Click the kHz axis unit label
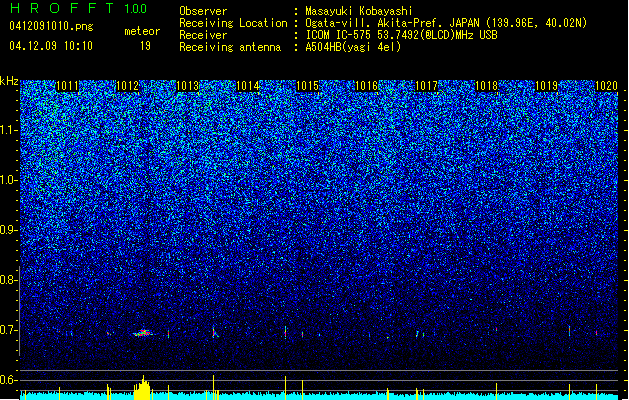The width and height of the screenshot is (629, 400). point(9,81)
